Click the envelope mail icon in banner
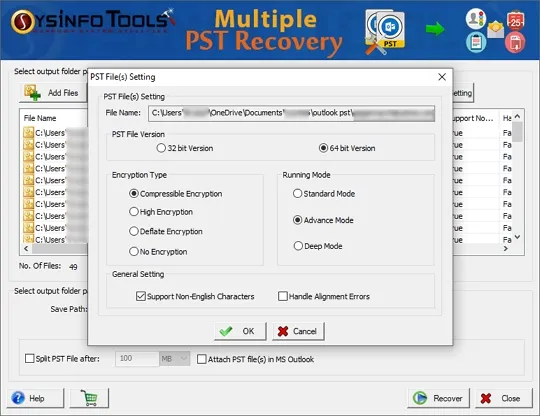This screenshot has width=540, height=416. click(496, 29)
